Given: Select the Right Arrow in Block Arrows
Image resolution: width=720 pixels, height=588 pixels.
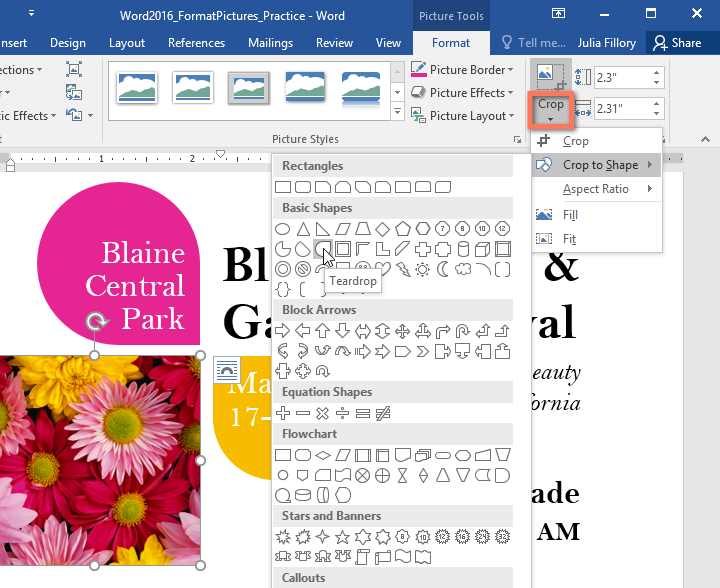Looking at the screenshot, I should (283, 331).
